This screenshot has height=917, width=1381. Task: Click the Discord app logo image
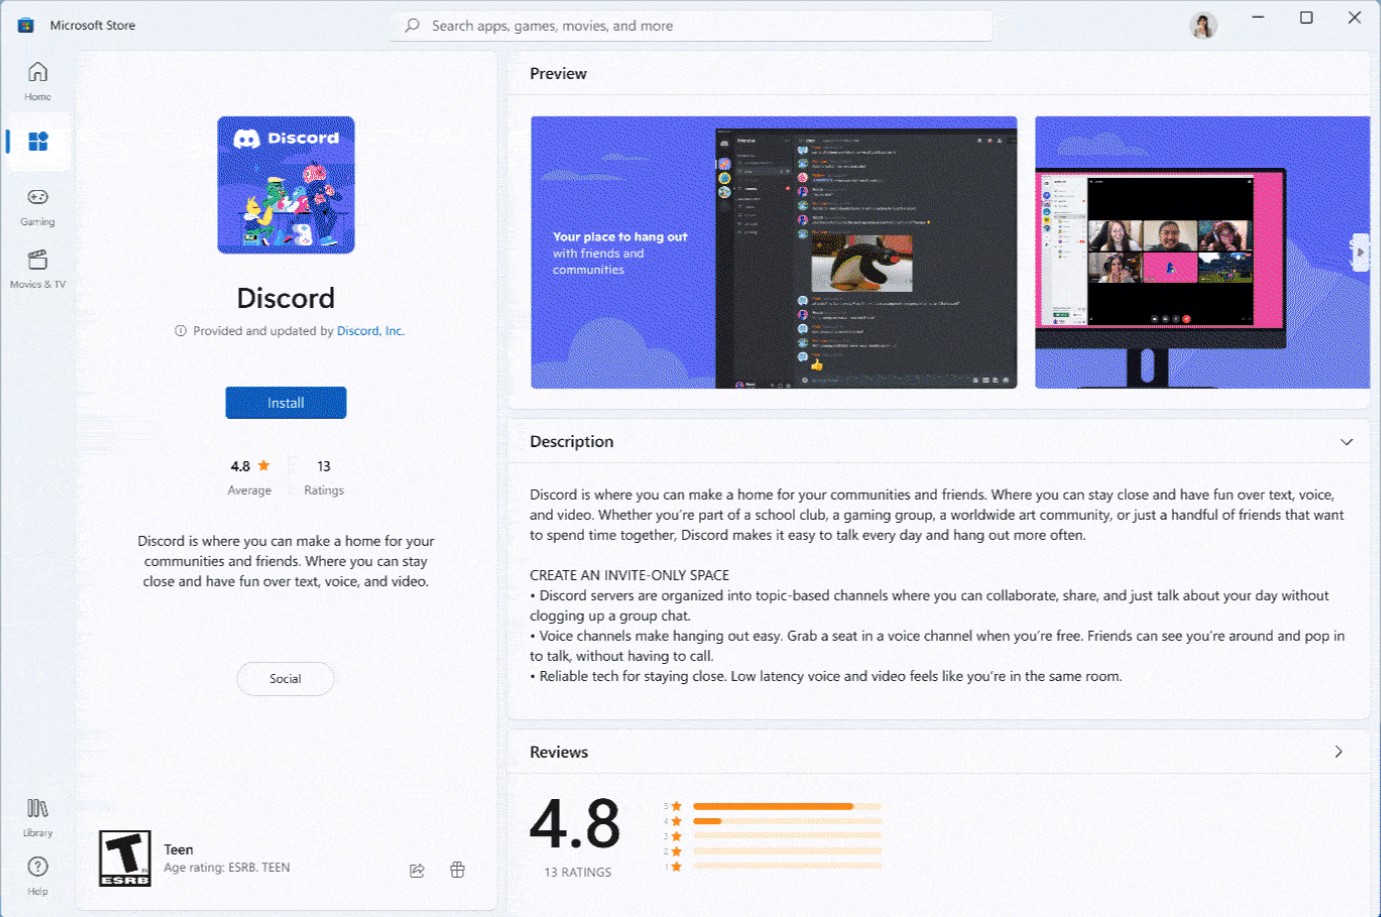point(286,185)
